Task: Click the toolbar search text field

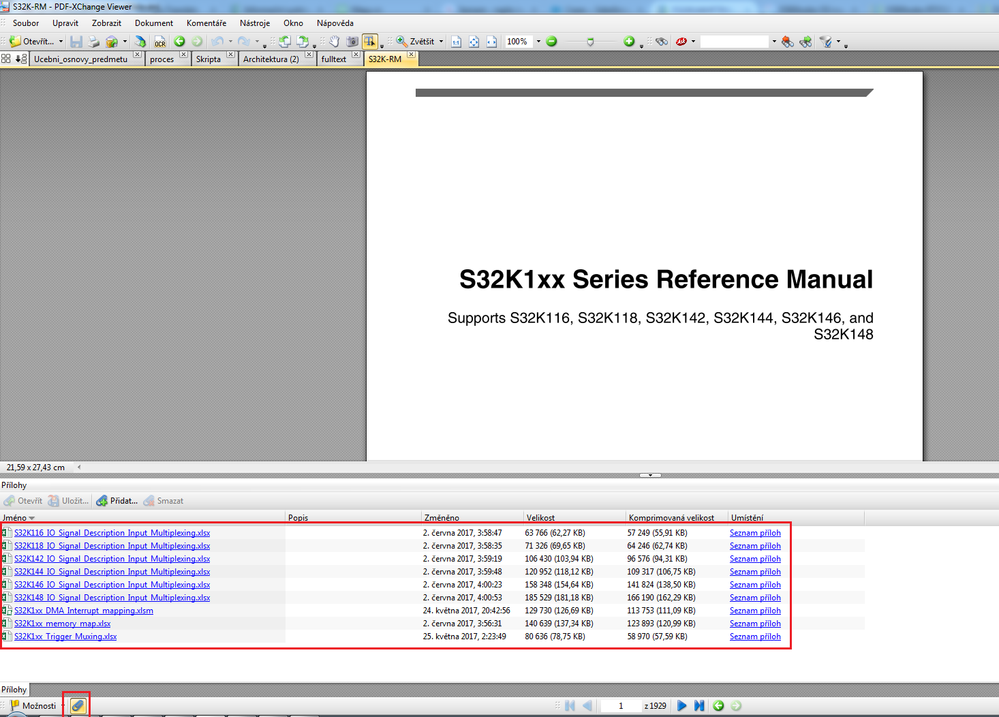Action: [735, 41]
